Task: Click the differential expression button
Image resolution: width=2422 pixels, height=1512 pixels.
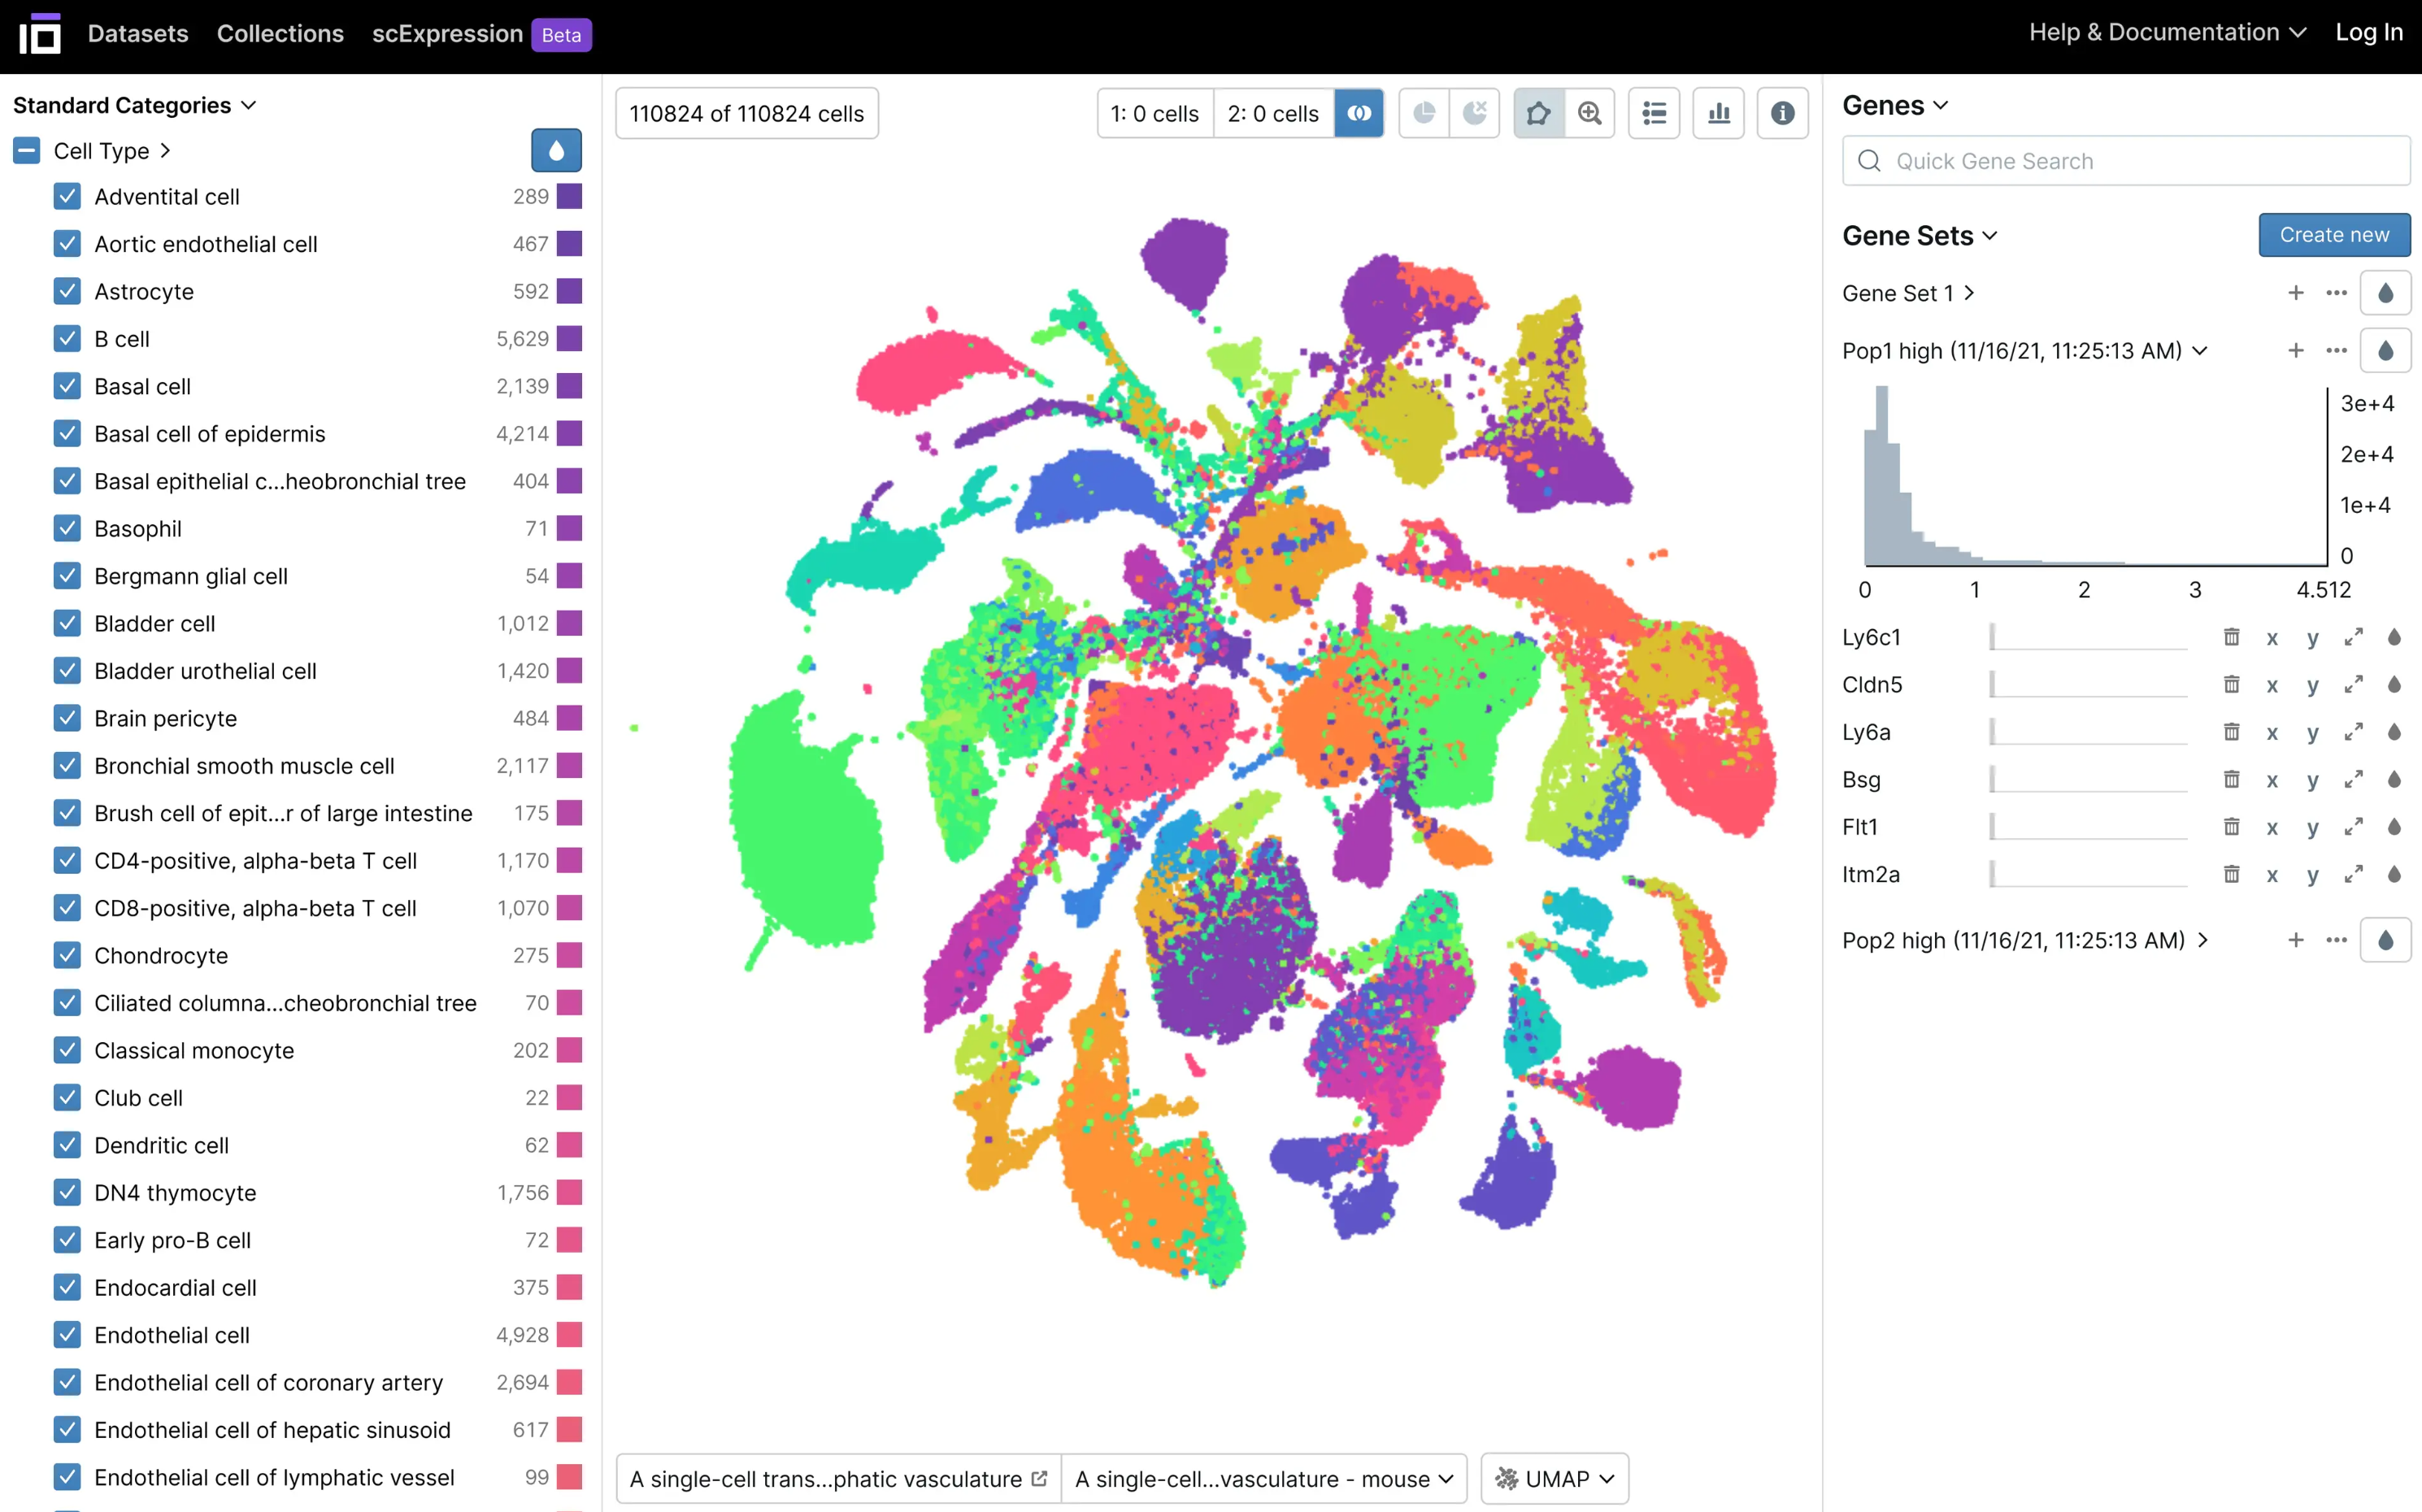Action: (1359, 113)
